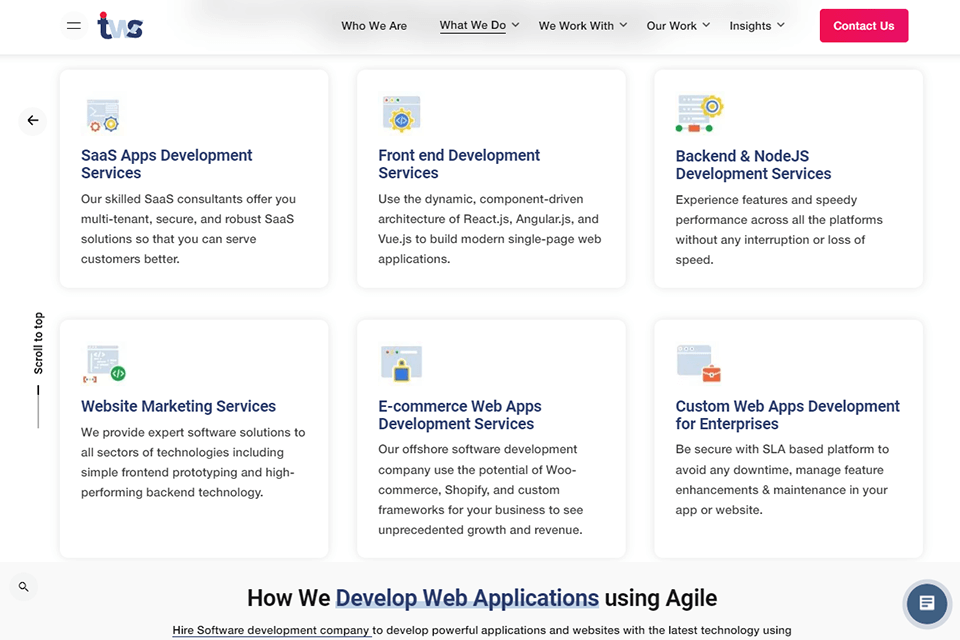Open the Insights menu

pyautogui.click(x=750, y=26)
